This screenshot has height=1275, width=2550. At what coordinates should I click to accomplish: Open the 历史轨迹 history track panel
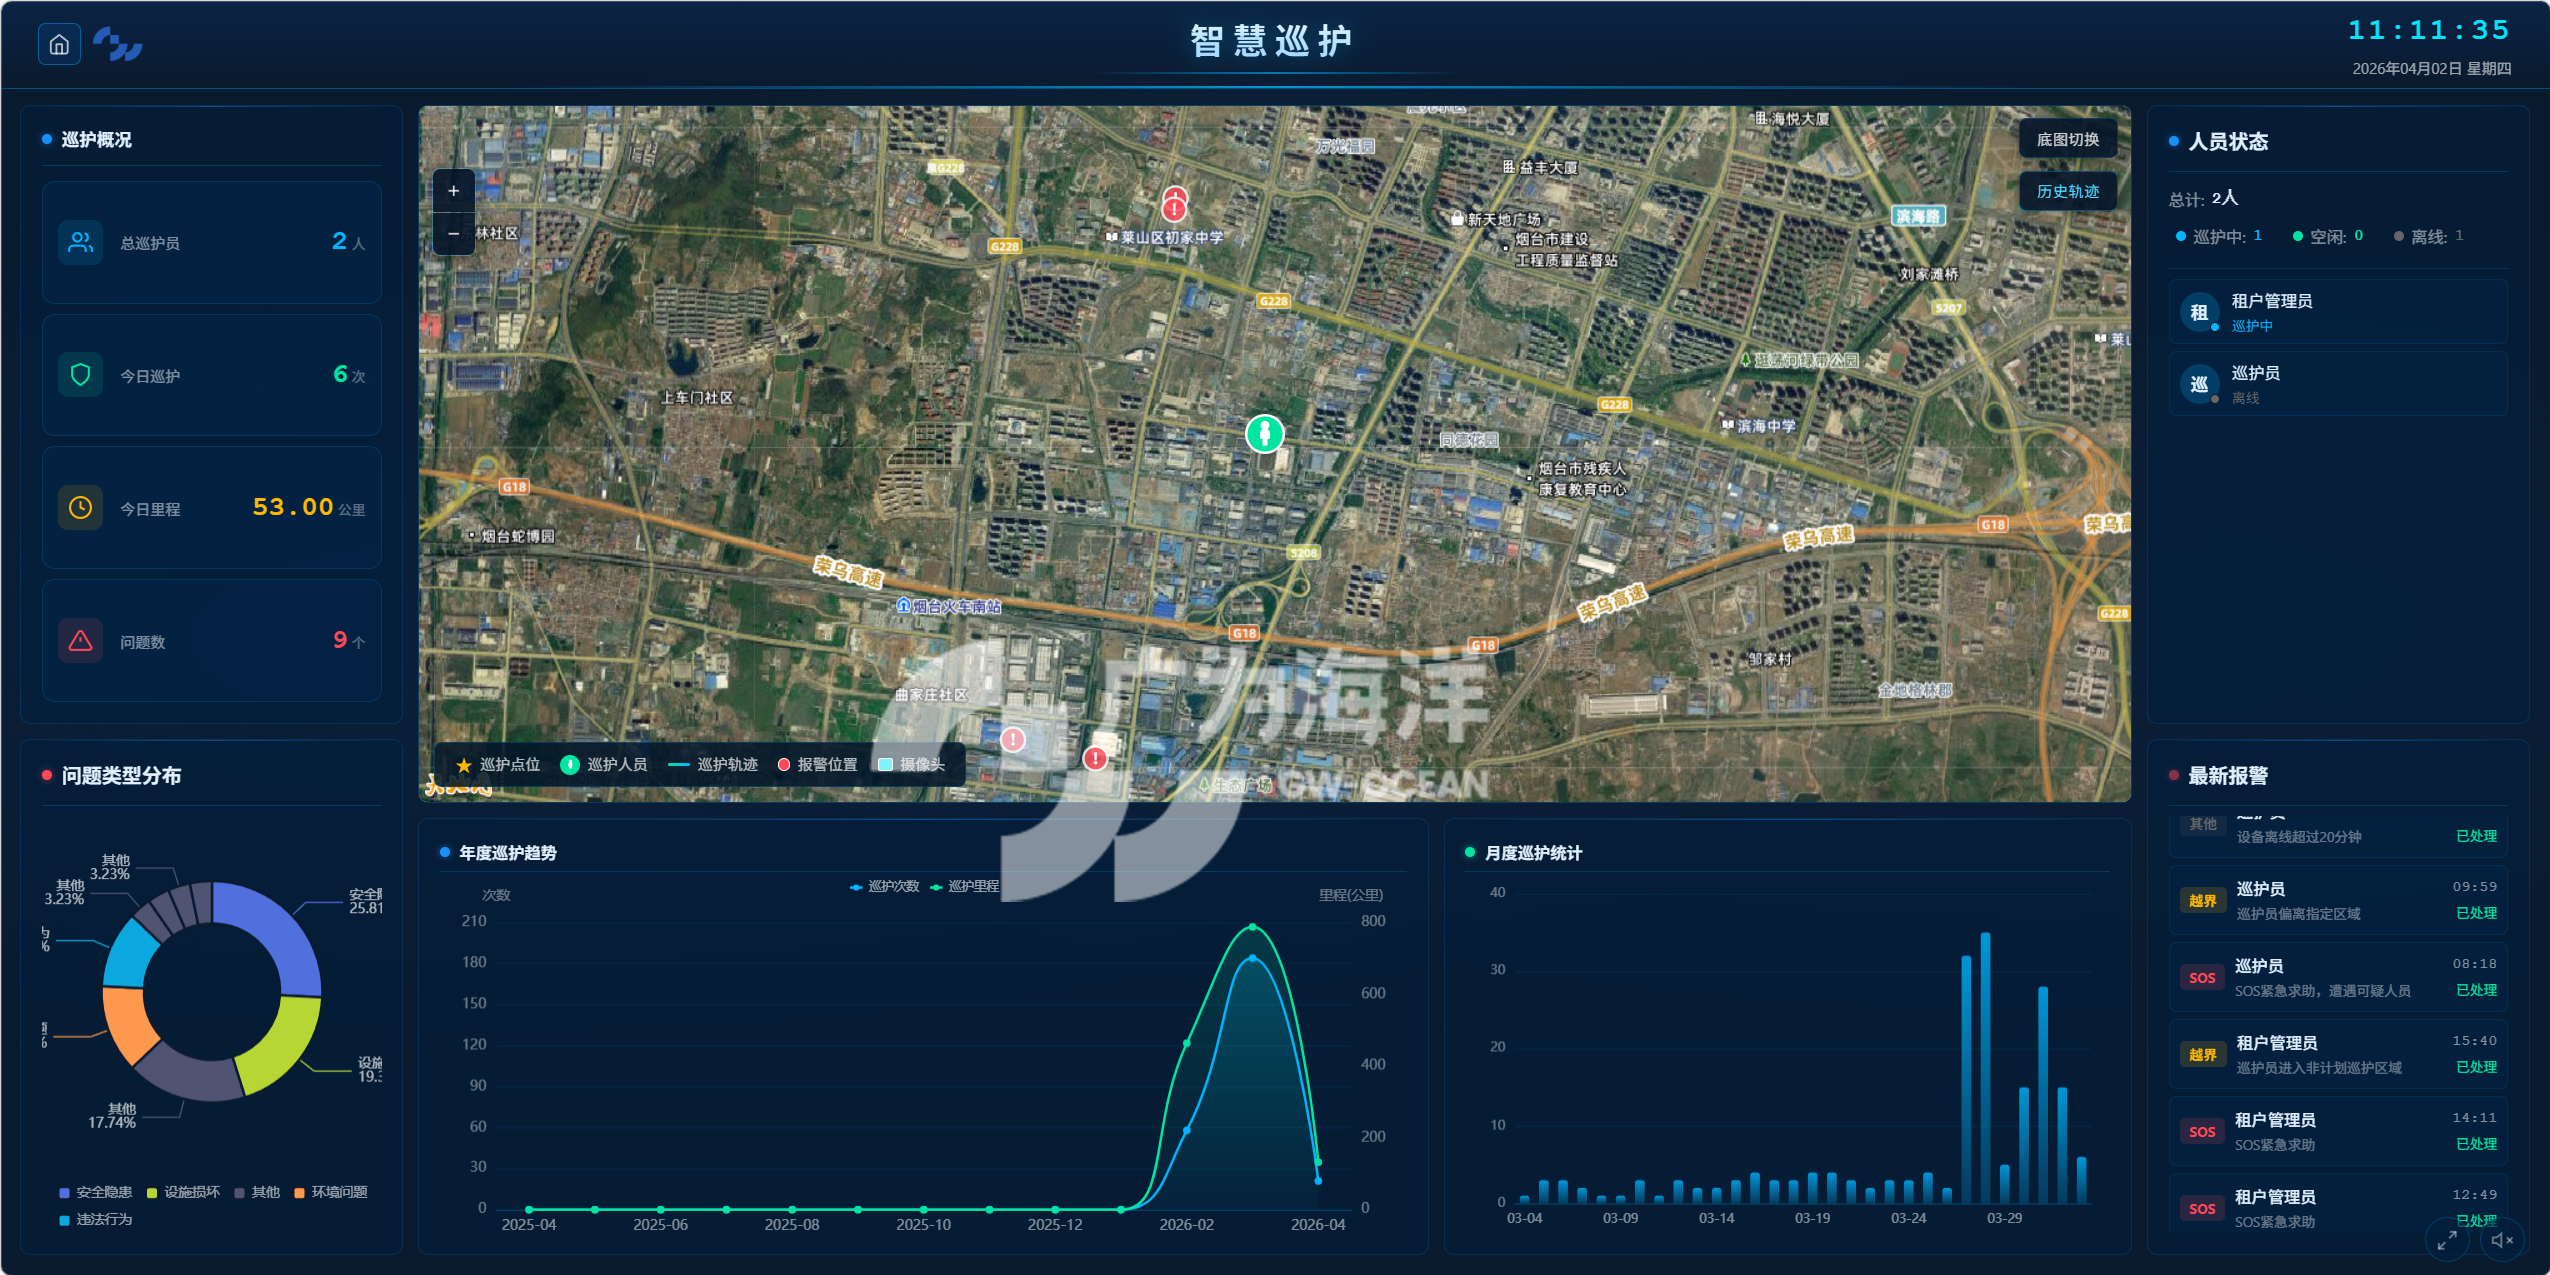2067,191
